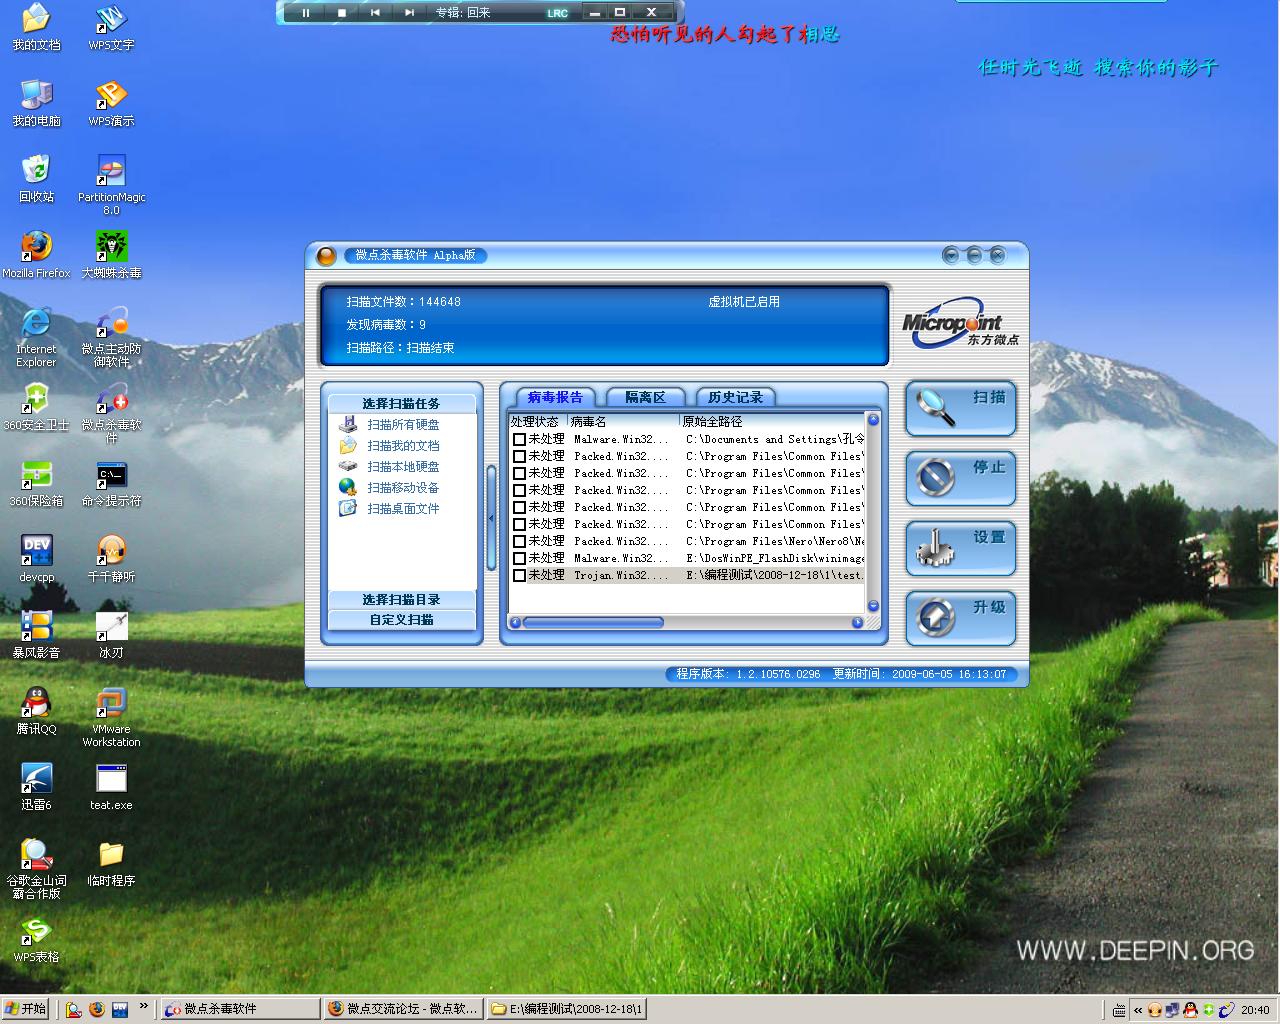Switch to the 隔离区 quarantine tab

645,397
